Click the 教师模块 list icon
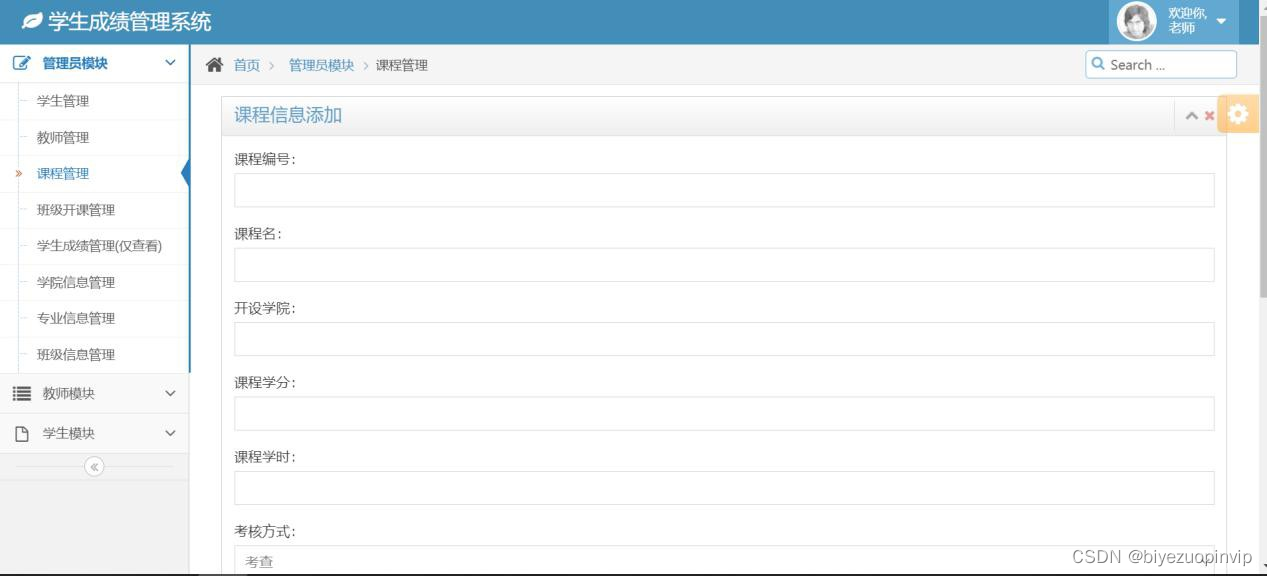This screenshot has height=576, width=1267. (22, 394)
